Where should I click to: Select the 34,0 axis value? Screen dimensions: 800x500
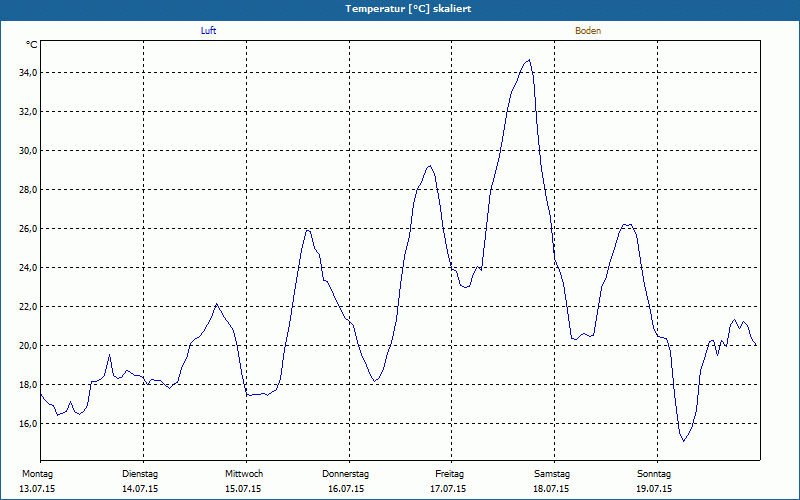point(28,72)
